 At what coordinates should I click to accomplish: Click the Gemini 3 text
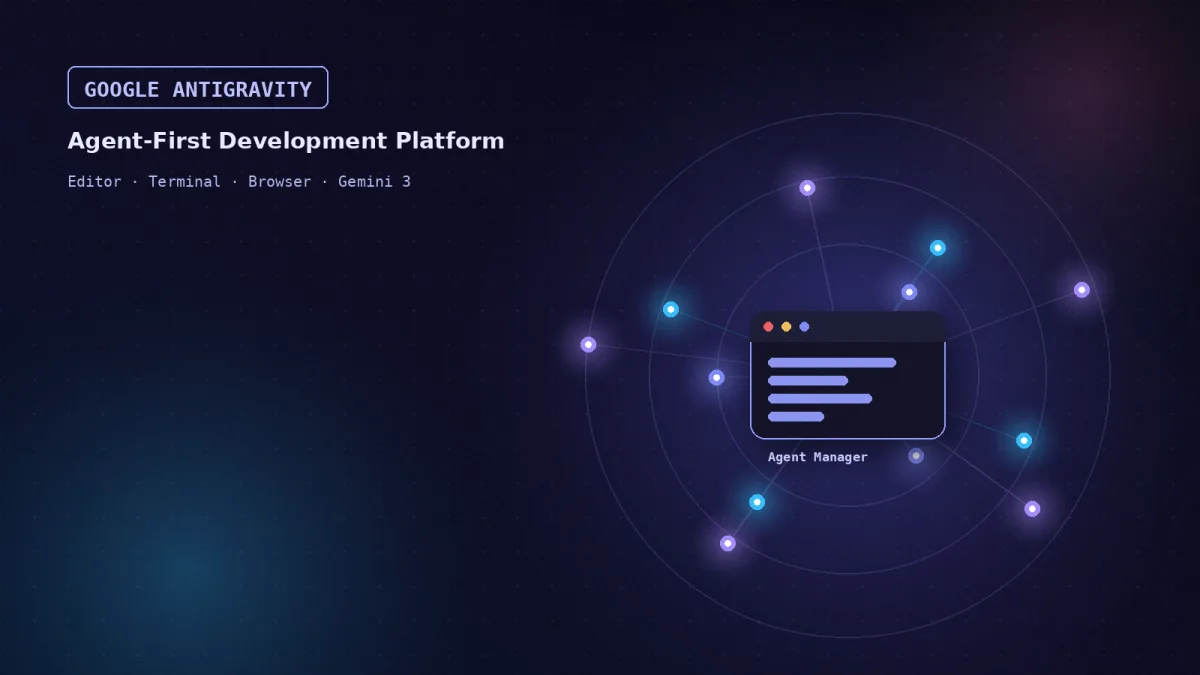(374, 181)
